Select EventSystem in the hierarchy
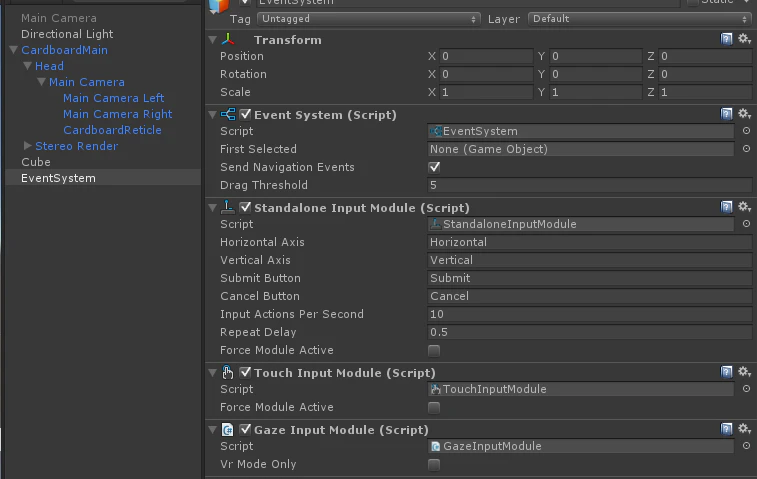Screen dimensions: 757x479 (58, 178)
